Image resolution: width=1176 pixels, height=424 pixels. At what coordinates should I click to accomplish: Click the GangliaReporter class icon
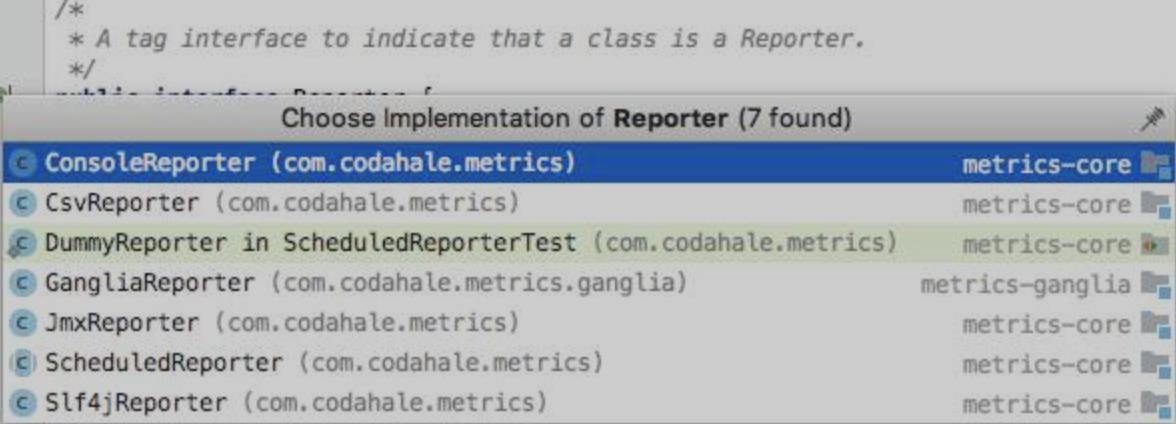[x=23, y=283]
